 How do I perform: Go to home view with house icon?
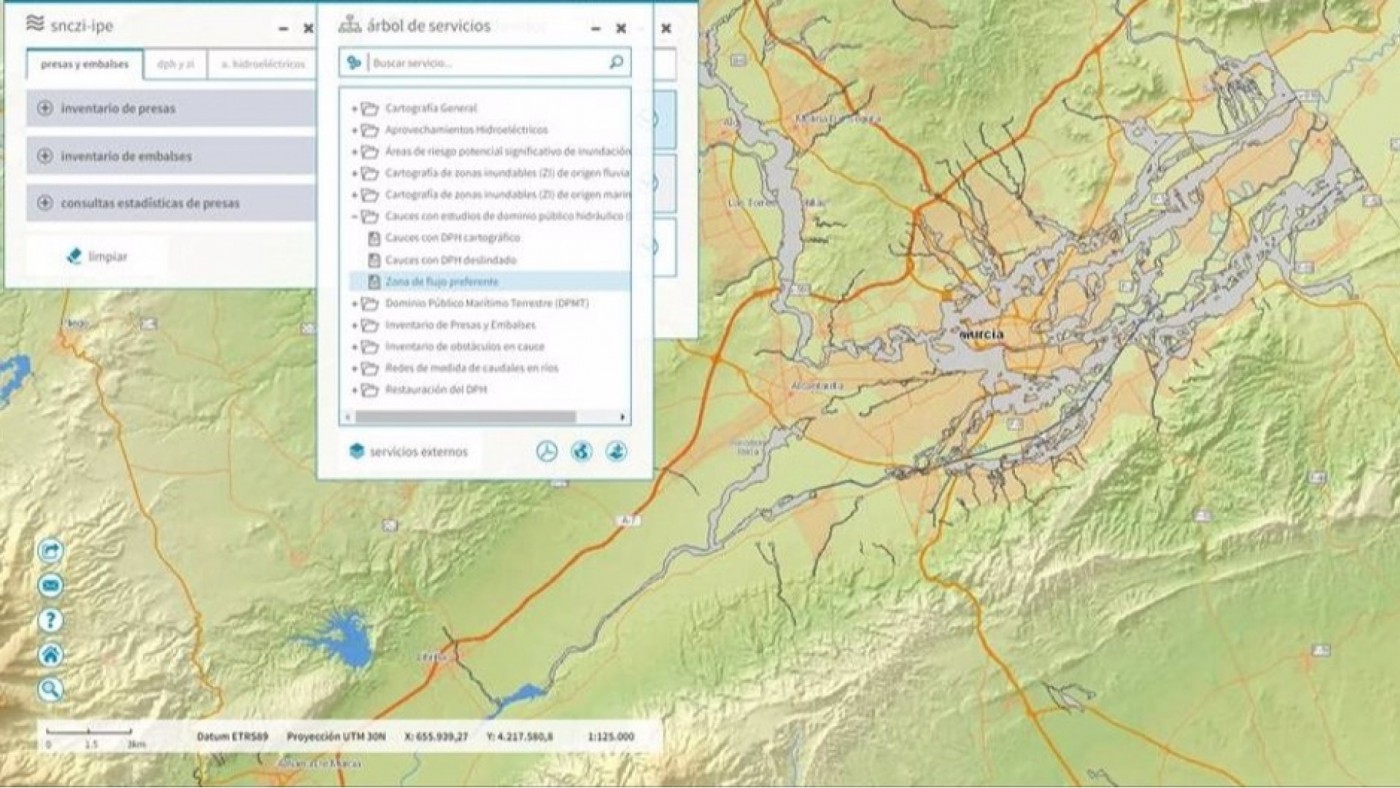50,655
